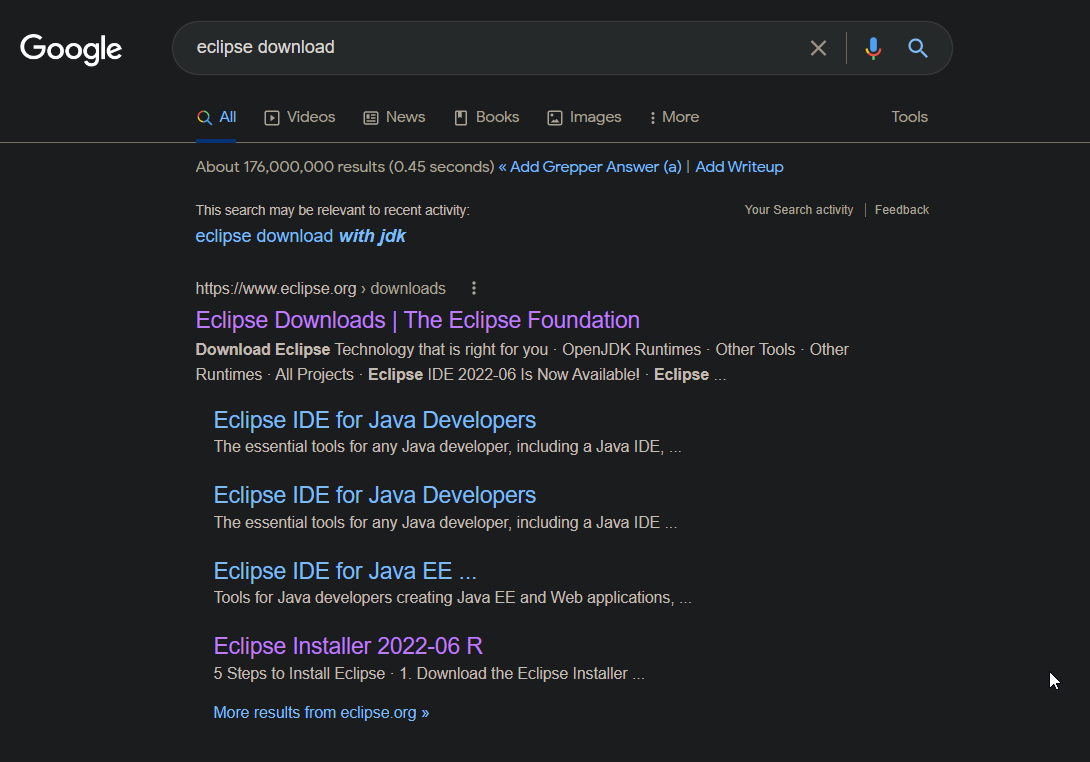Expand the More search categories menu
The height and width of the screenshot is (762, 1090).
coord(674,117)
